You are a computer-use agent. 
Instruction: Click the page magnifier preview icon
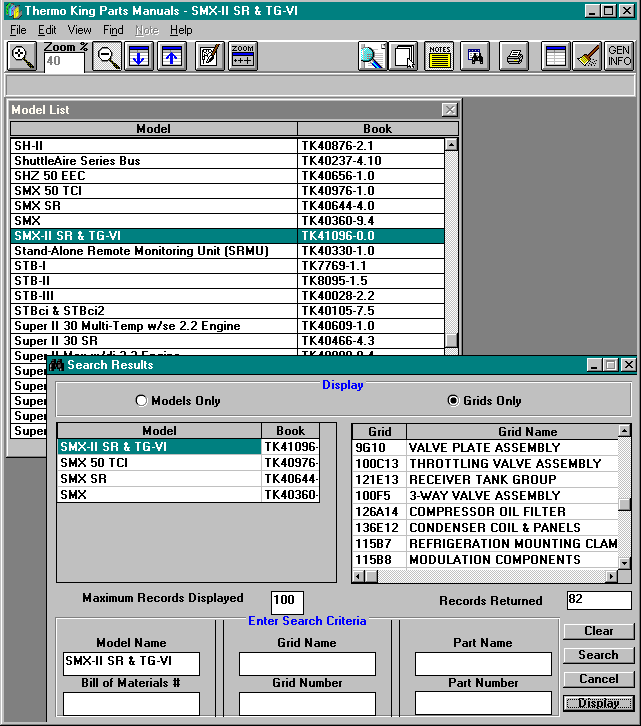click(372, 56)
